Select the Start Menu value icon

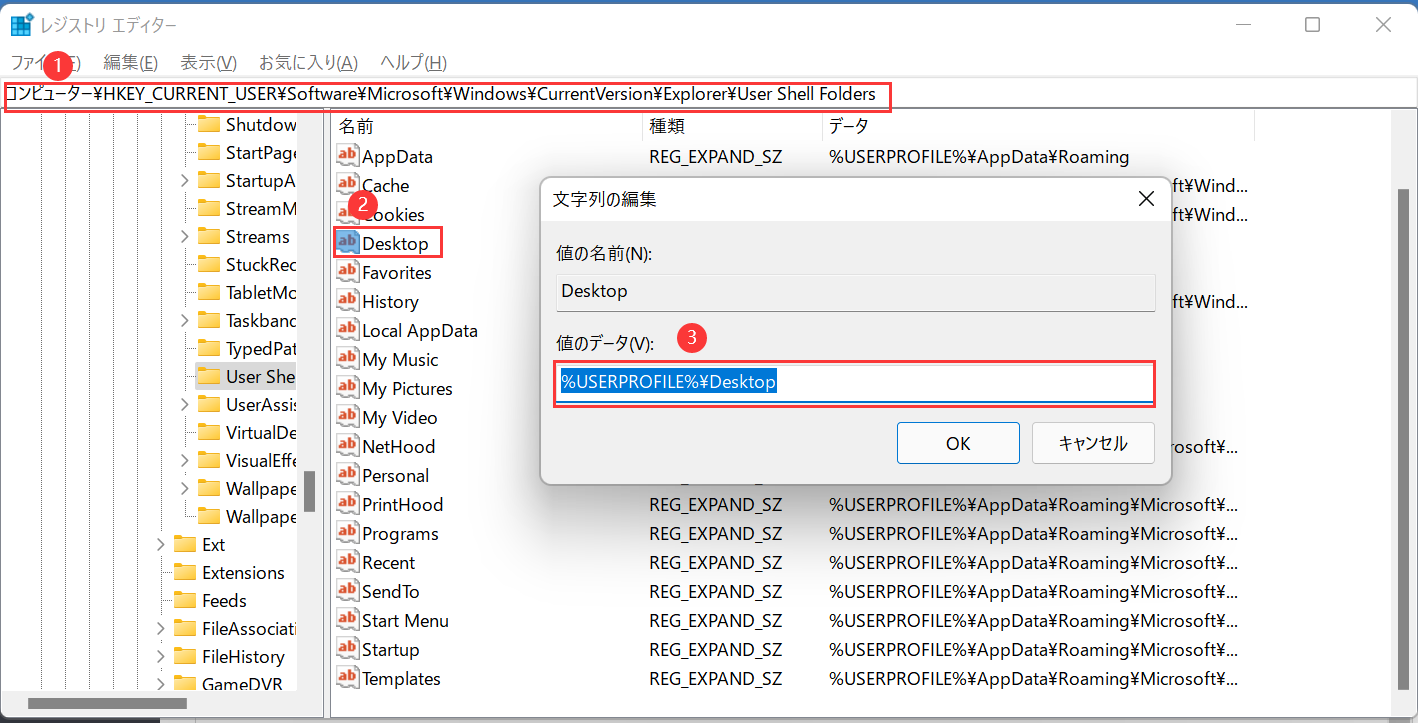(x=347, y=620)
